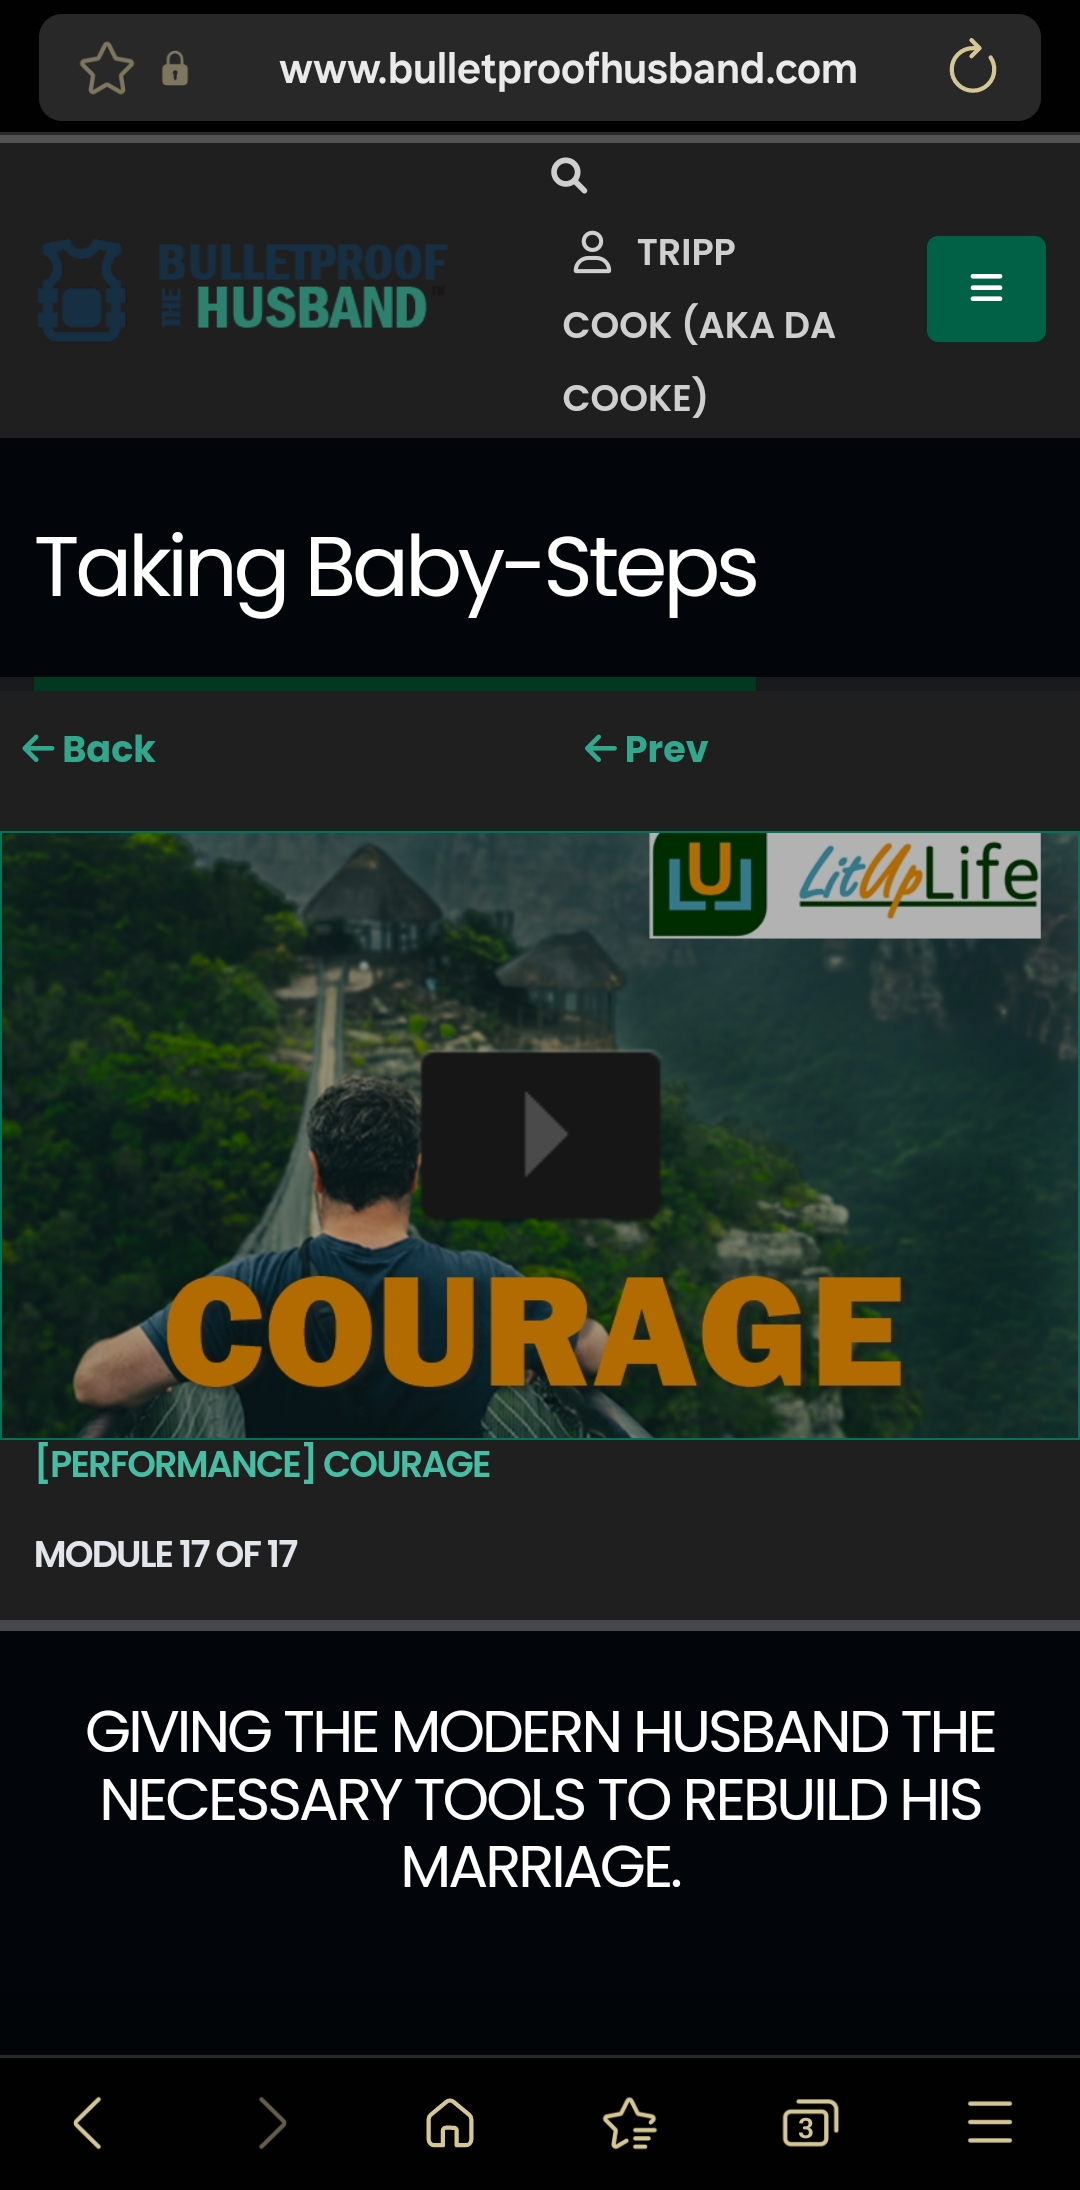Open the tabs switcher showing 3
The image size is (1080, 2190).
pyautogui.click(x=810, y=2122)
